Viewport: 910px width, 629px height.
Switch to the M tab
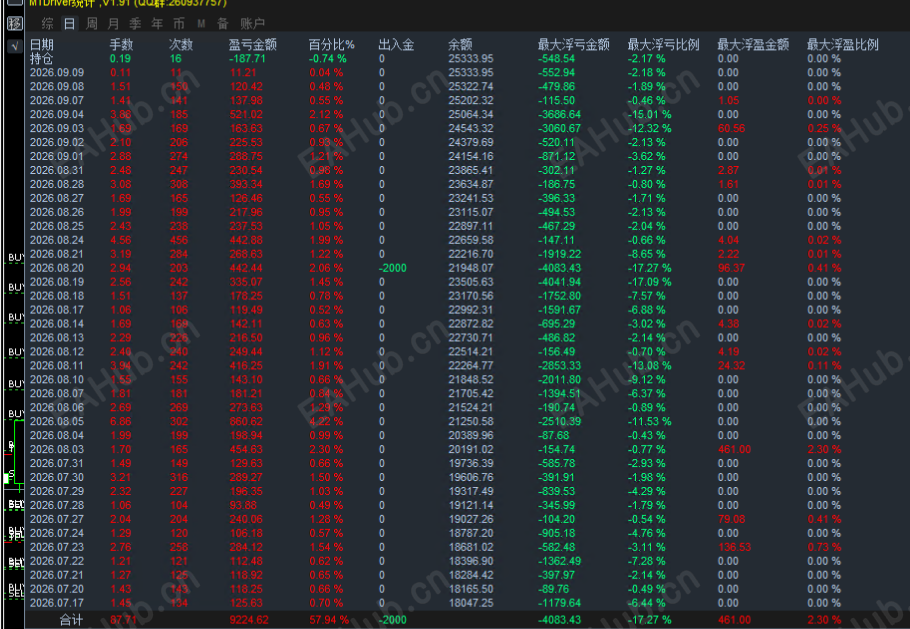201,24
